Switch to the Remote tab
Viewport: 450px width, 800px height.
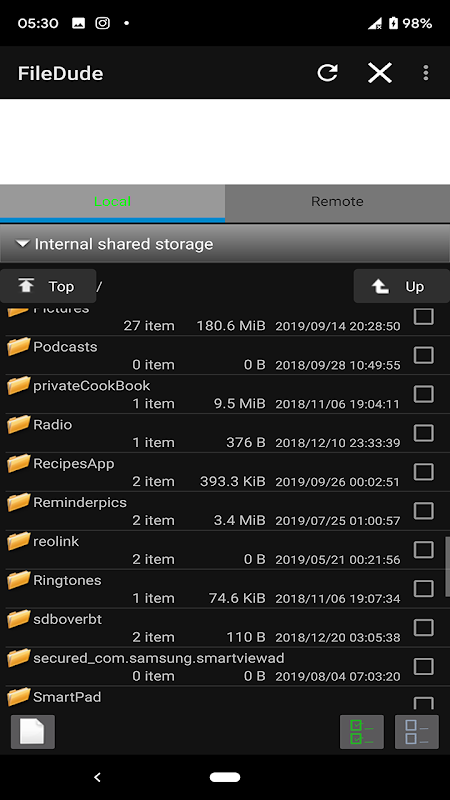click(x=337, y=202)
